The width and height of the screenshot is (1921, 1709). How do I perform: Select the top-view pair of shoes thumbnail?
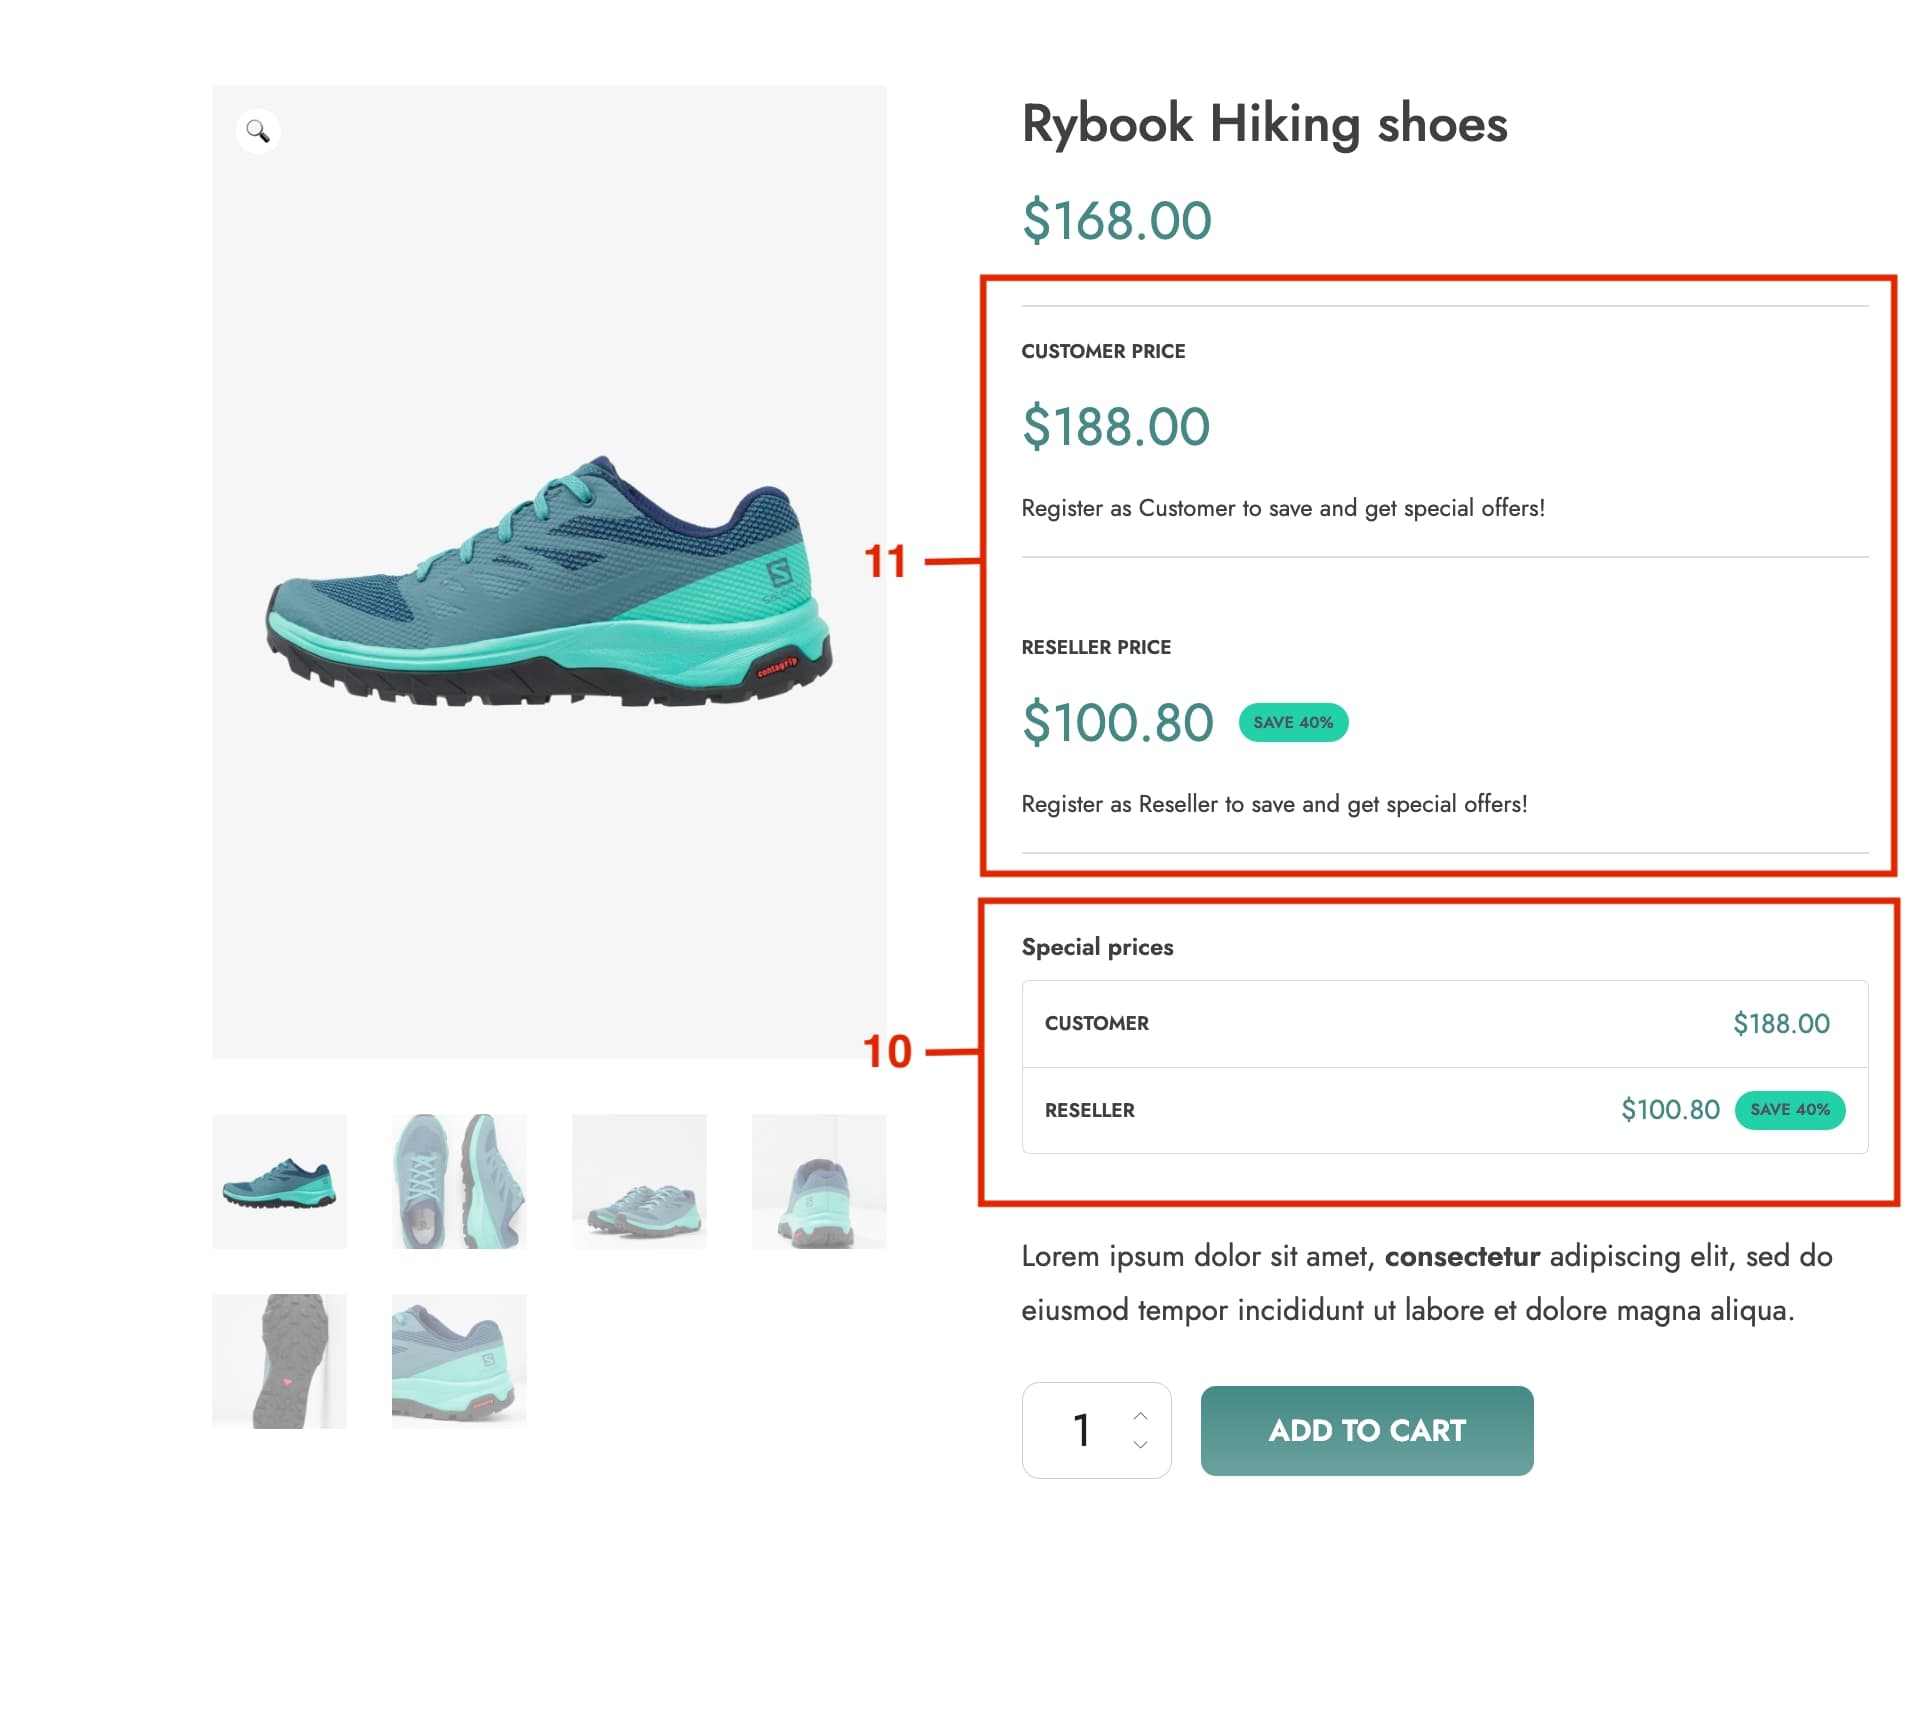click(x=459, y=1181)
